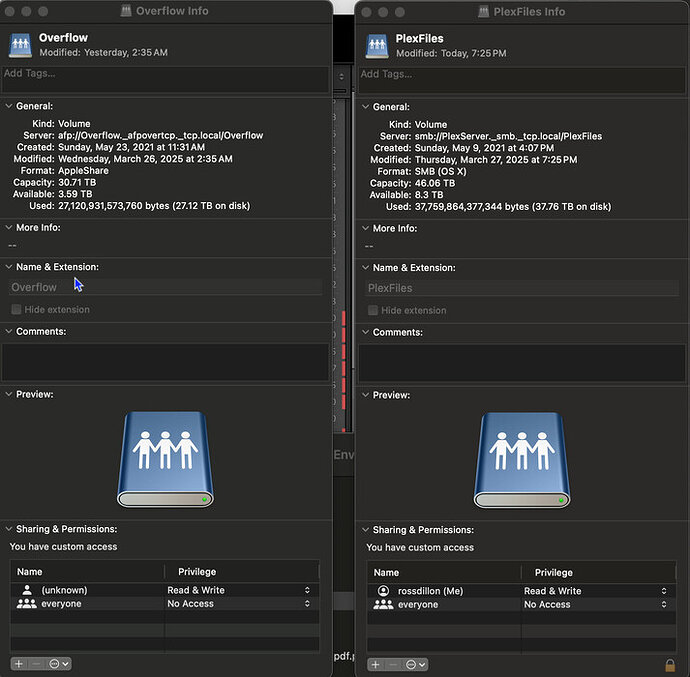
Task: Add a user with plus in Overflow Info
Action: coord(19,663)
